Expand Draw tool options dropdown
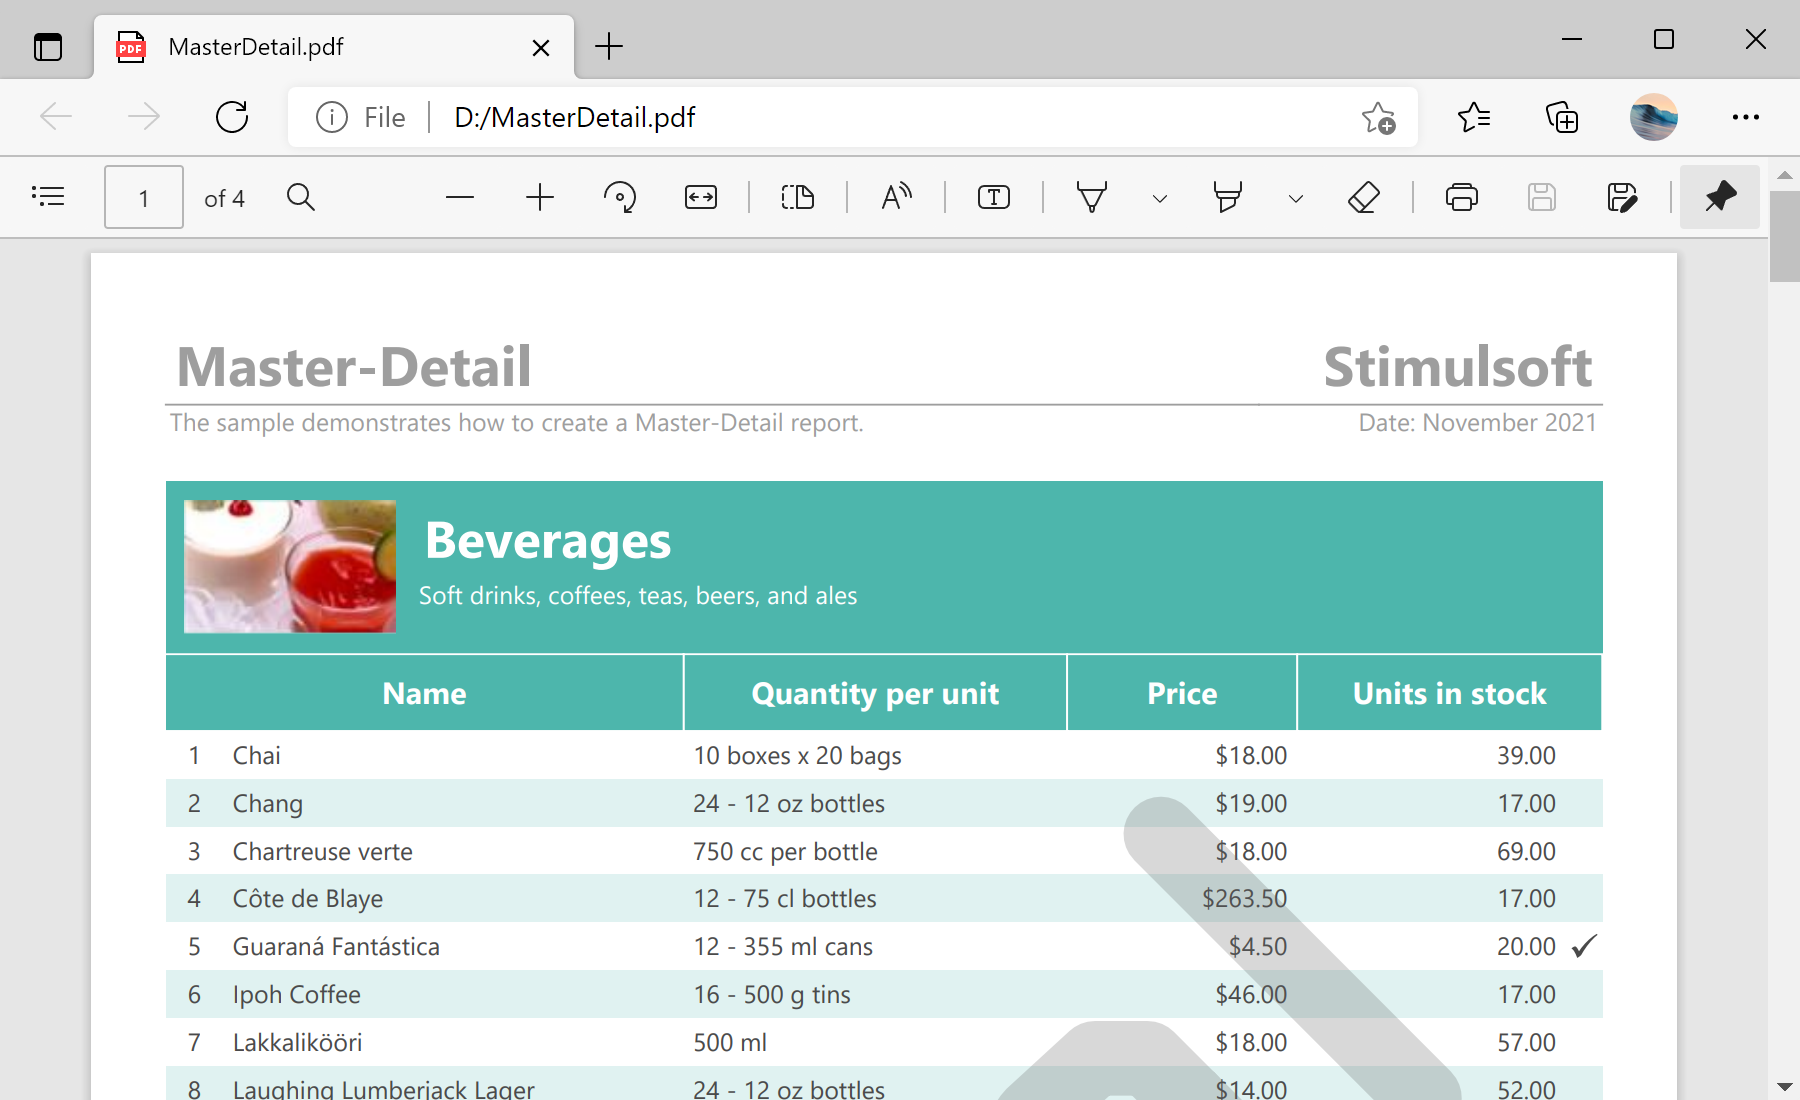1800x1100 pixels. click(1160, 198)
